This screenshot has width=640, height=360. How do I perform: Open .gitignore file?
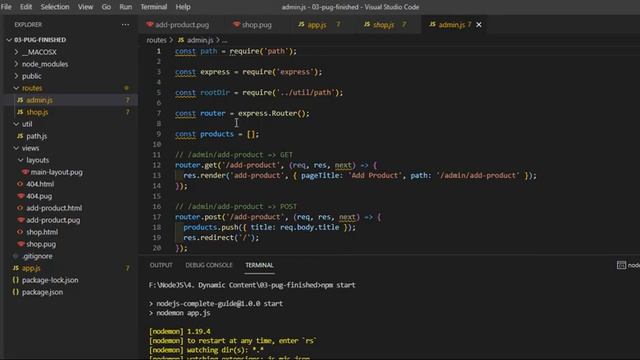38,256
